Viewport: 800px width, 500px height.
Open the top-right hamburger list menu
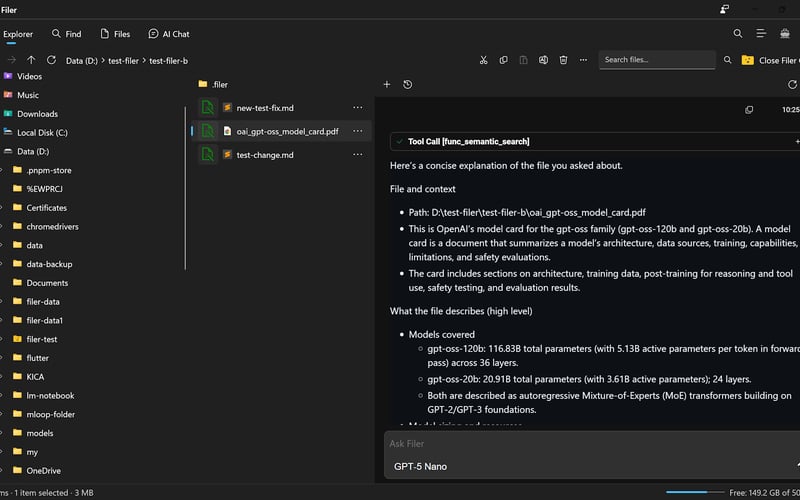coord(761,34)
